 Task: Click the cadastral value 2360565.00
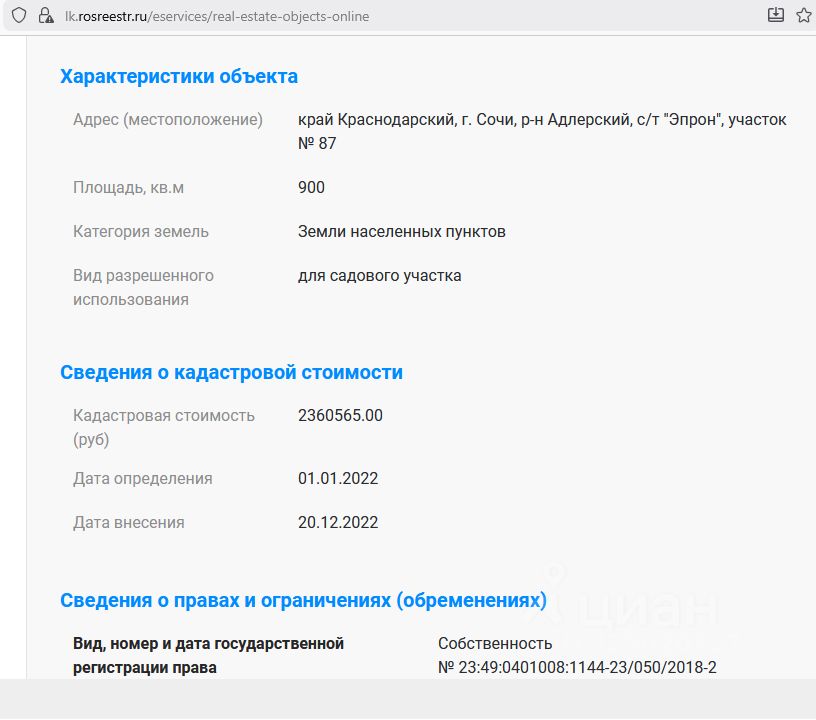coord(340,416)
